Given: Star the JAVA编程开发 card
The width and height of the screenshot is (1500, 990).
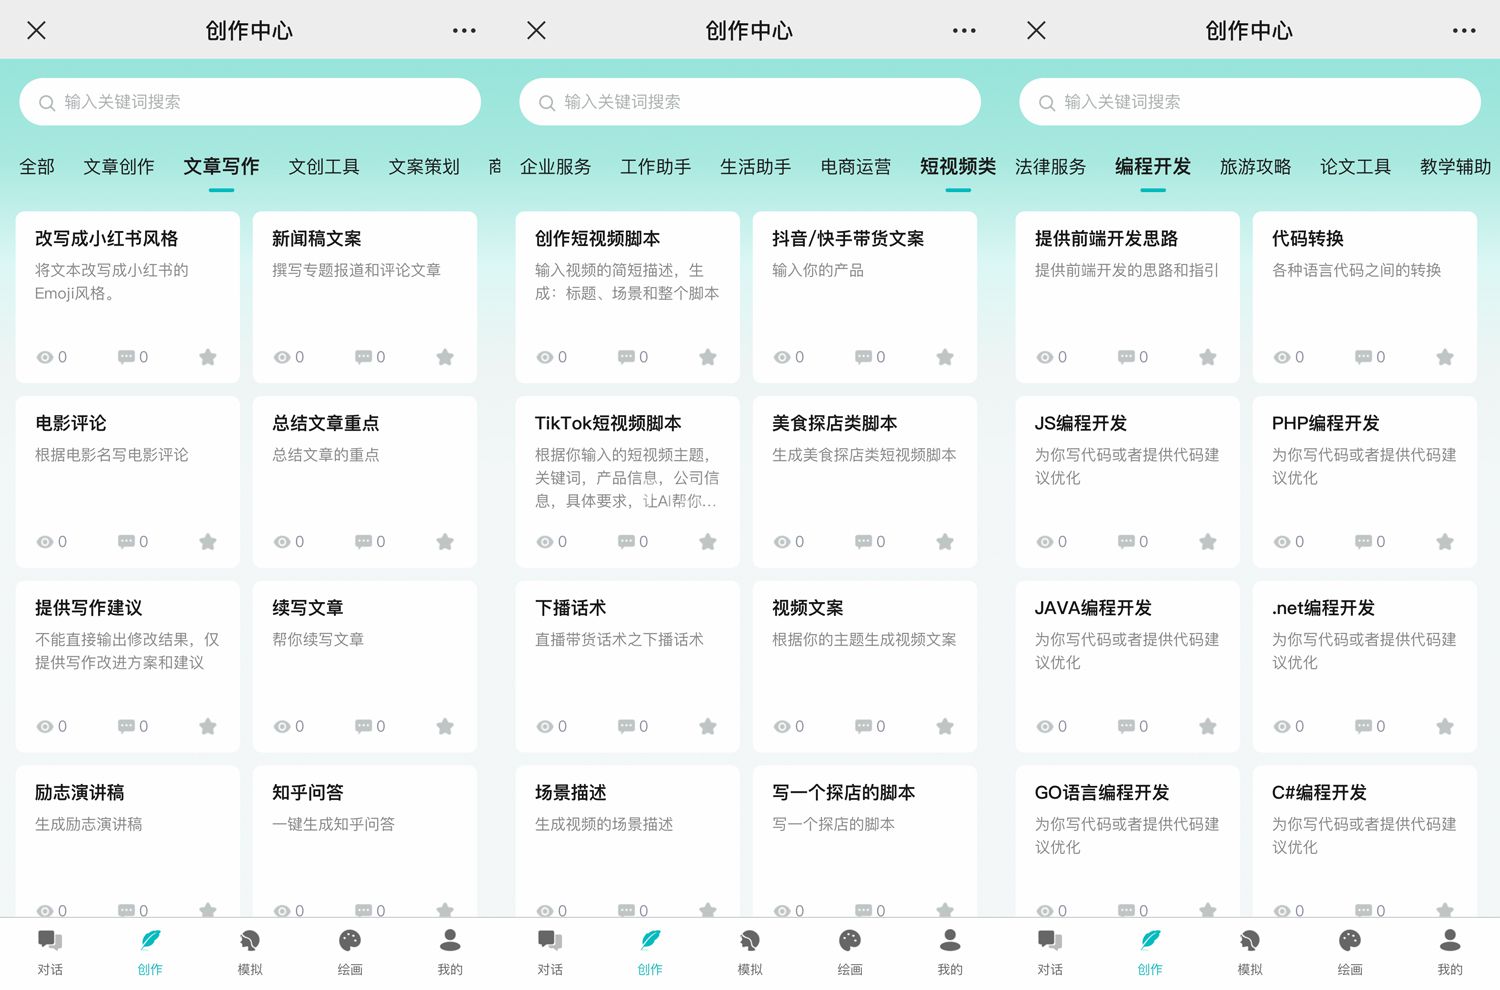Looking at the screenshot, I should (x=1208, y=727).
